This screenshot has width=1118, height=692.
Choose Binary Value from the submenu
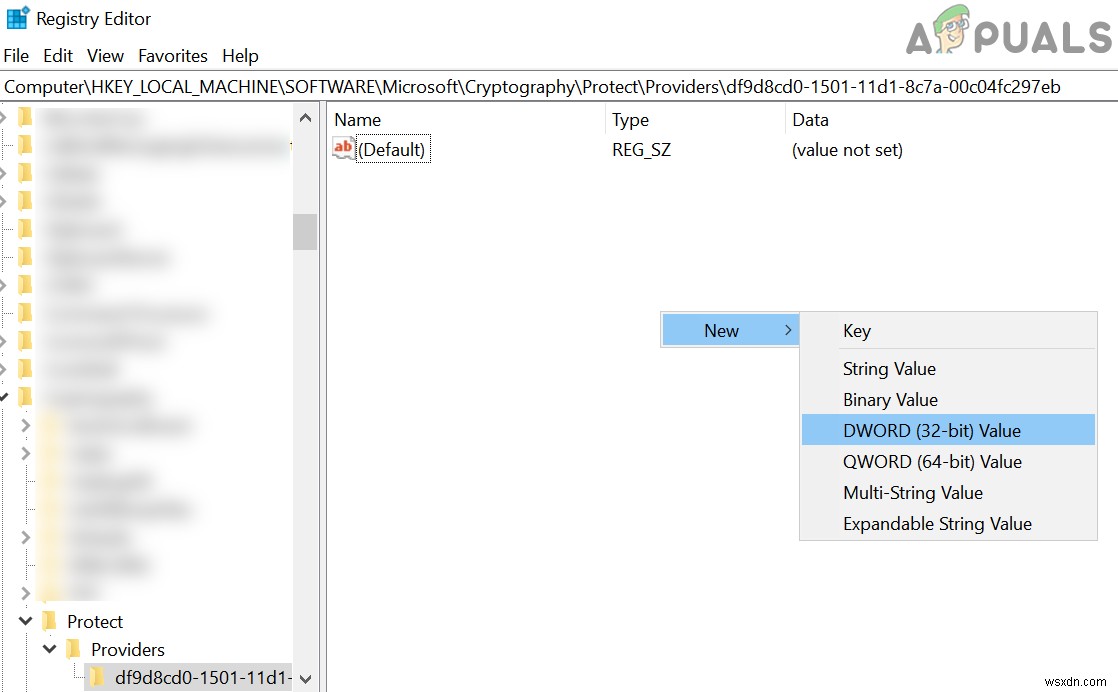click(x=948, y=400)
